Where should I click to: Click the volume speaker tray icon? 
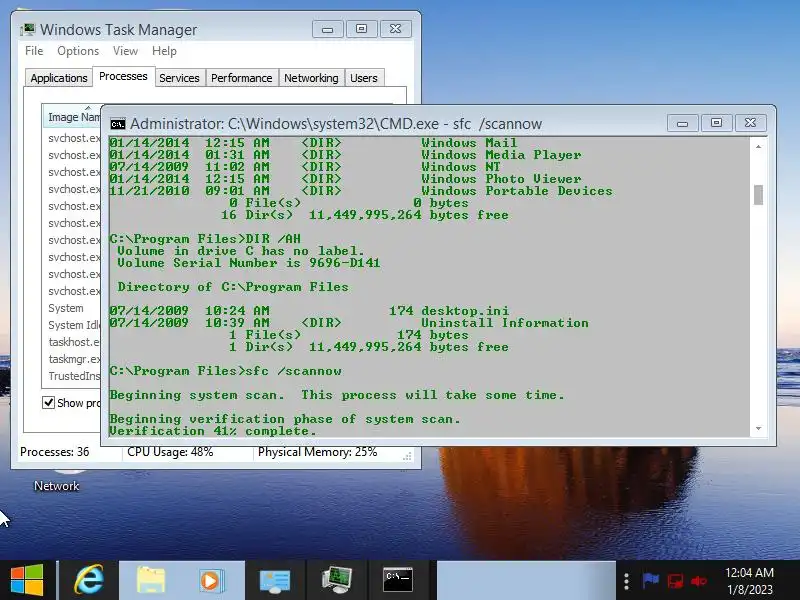point(698,581)
